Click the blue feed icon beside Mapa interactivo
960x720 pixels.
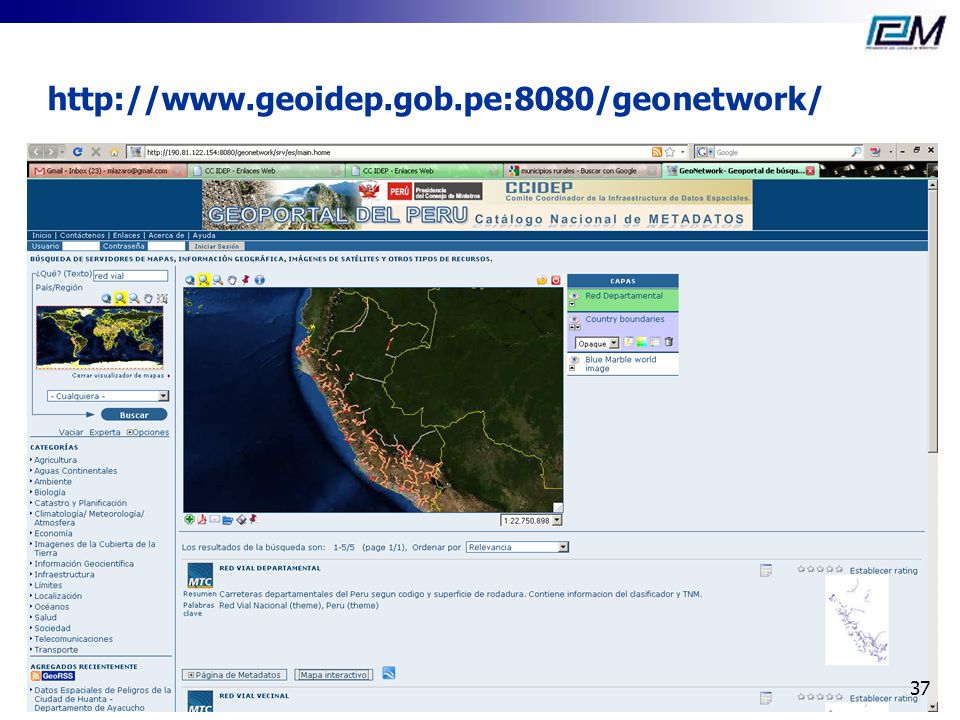(x=389, y=673)
